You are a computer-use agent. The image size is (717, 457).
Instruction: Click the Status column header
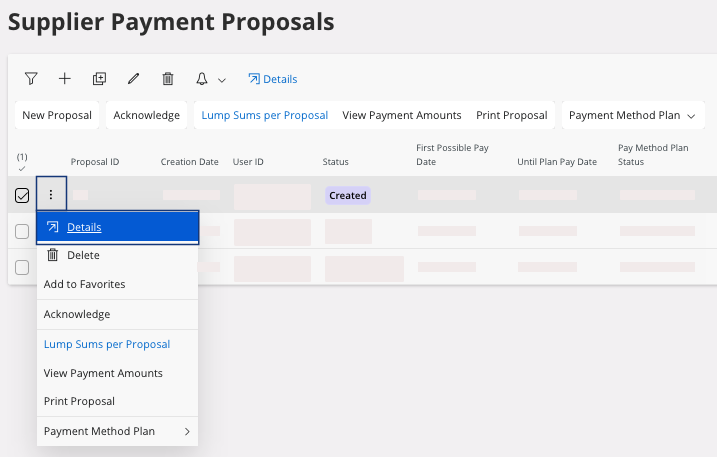[335, 162]
